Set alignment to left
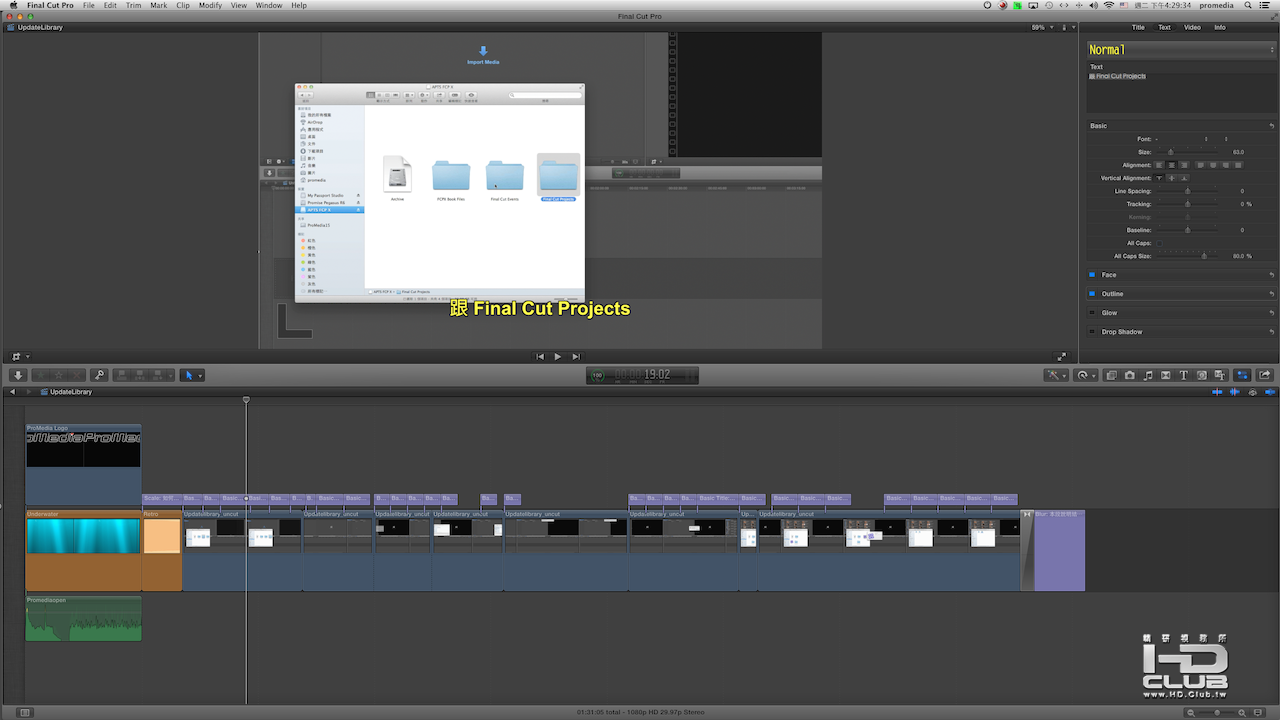This screenshot has height=720, width=1280. click(x=1160, y=165)
